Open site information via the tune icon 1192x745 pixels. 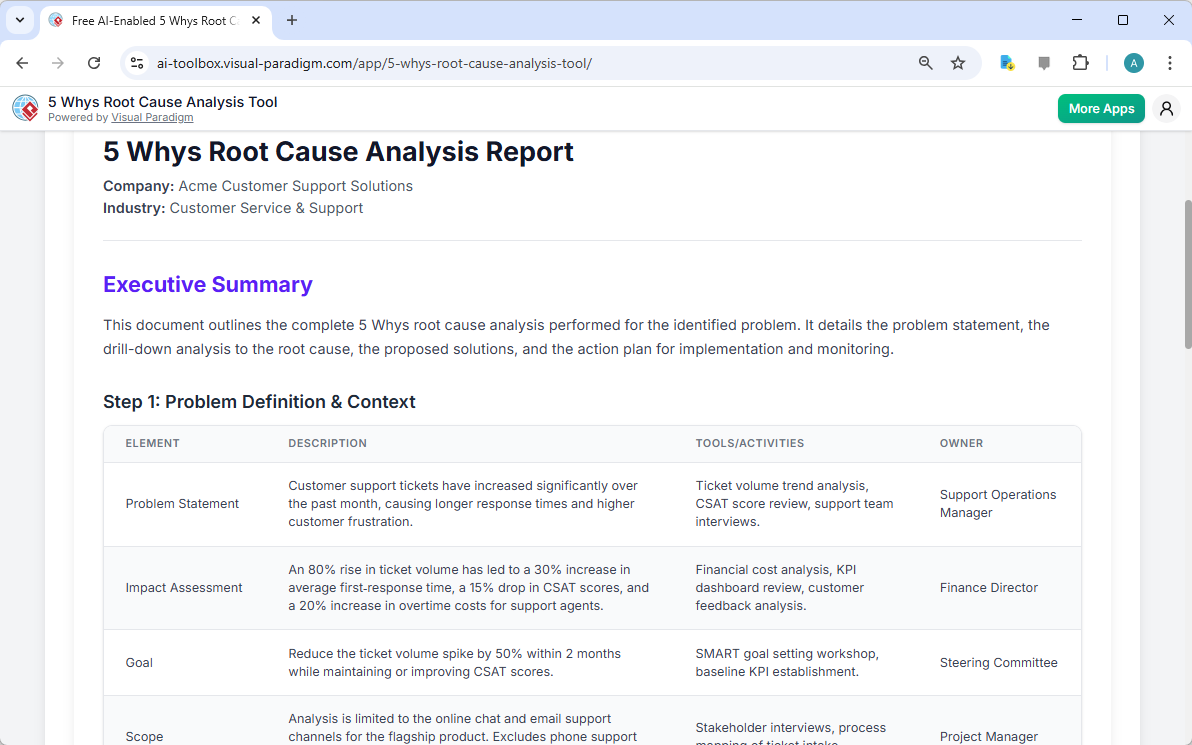136,62
